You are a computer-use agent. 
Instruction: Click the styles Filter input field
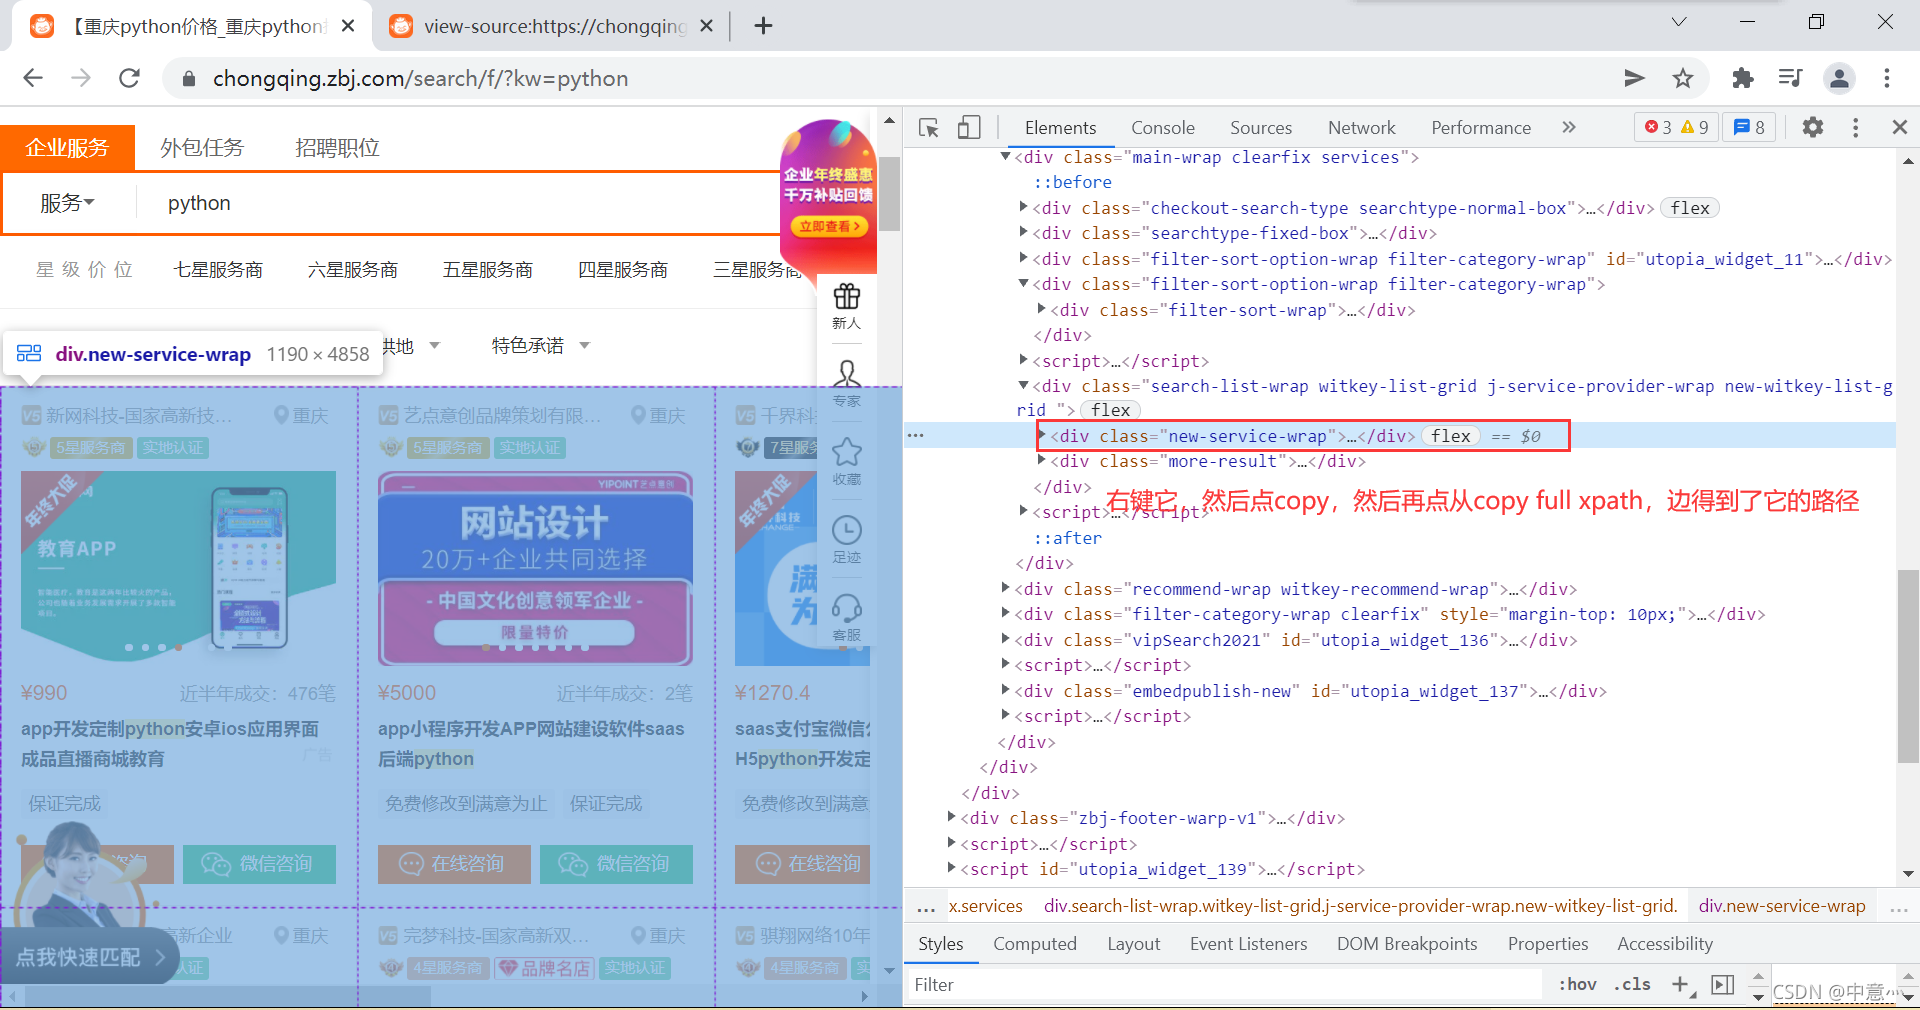click(x=1226, y=985)
